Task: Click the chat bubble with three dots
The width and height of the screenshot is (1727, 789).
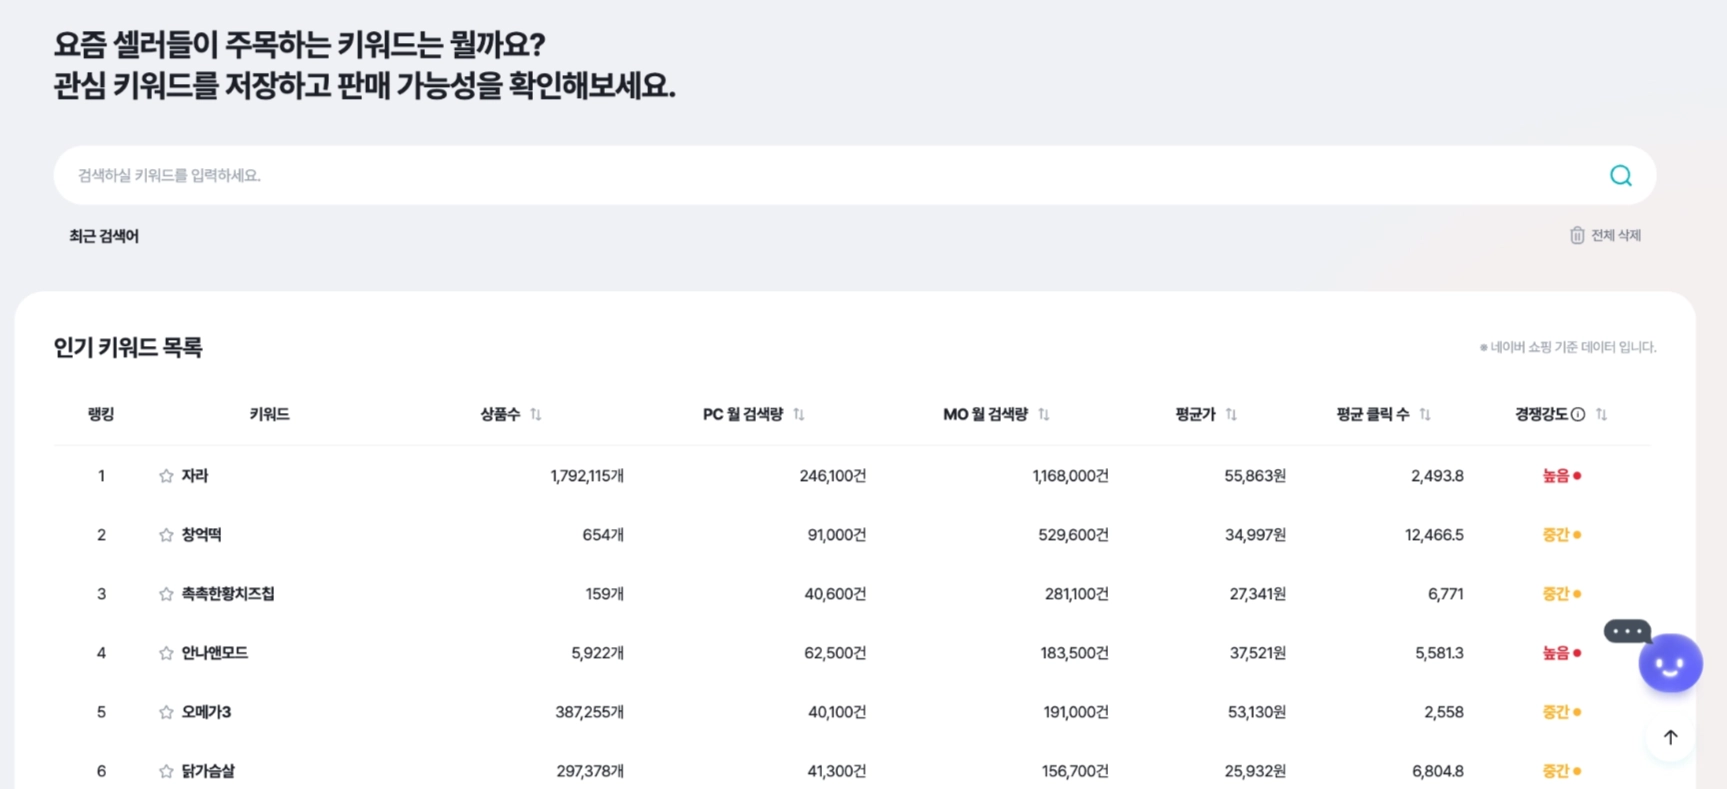Action: 1627,631
